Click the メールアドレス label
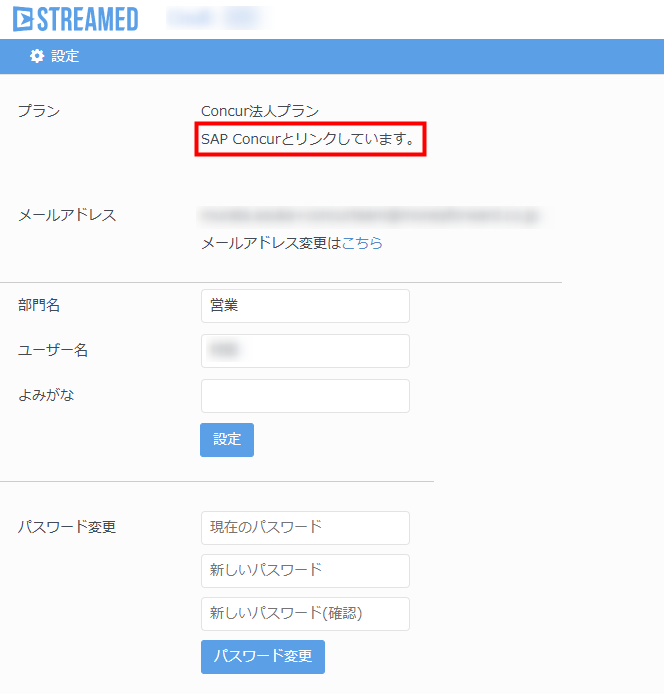This screenshot has width=664, height=694. pos(67,216)
